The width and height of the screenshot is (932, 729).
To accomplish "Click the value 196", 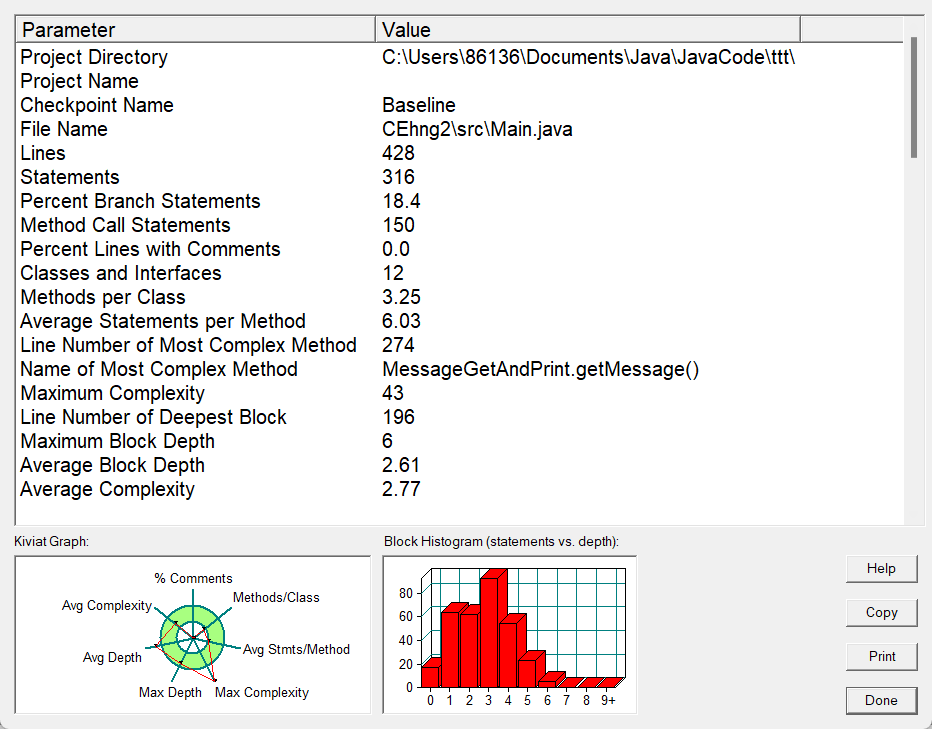I will click(x=398, y=417).
